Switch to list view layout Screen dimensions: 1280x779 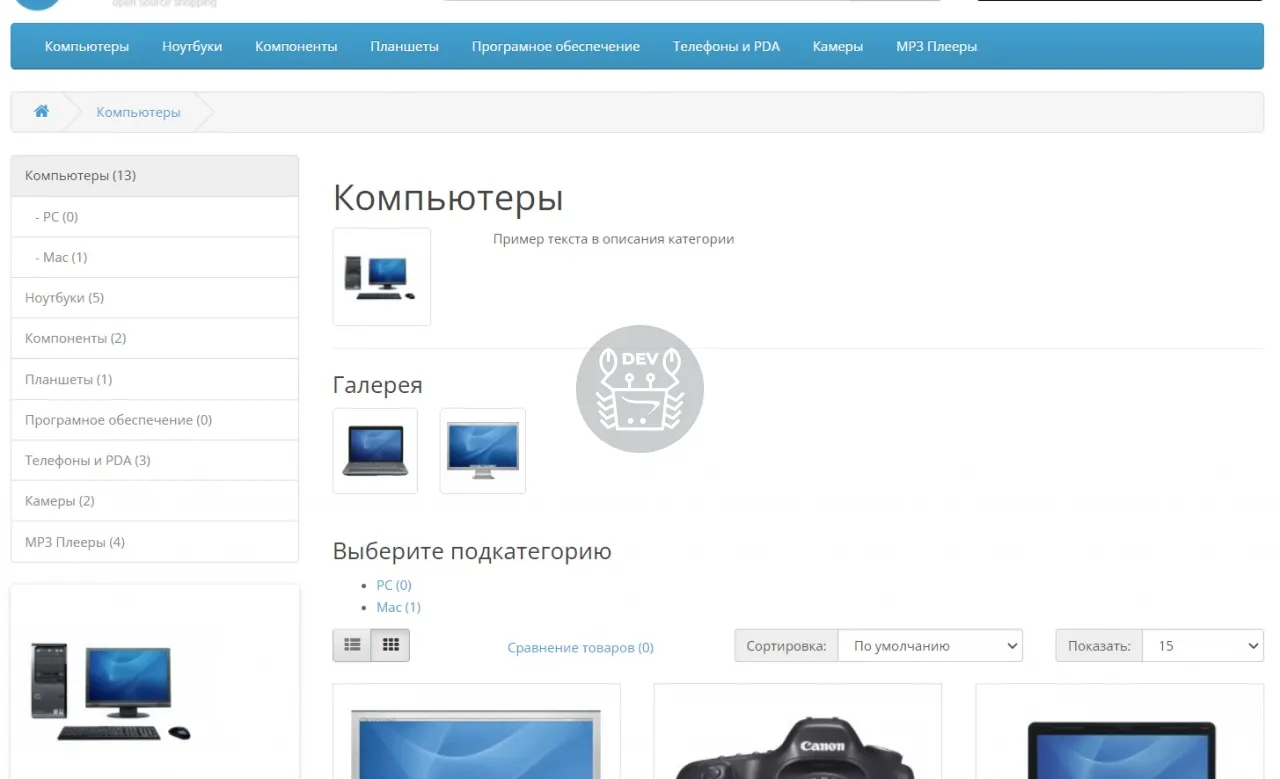tap(352, 646)
